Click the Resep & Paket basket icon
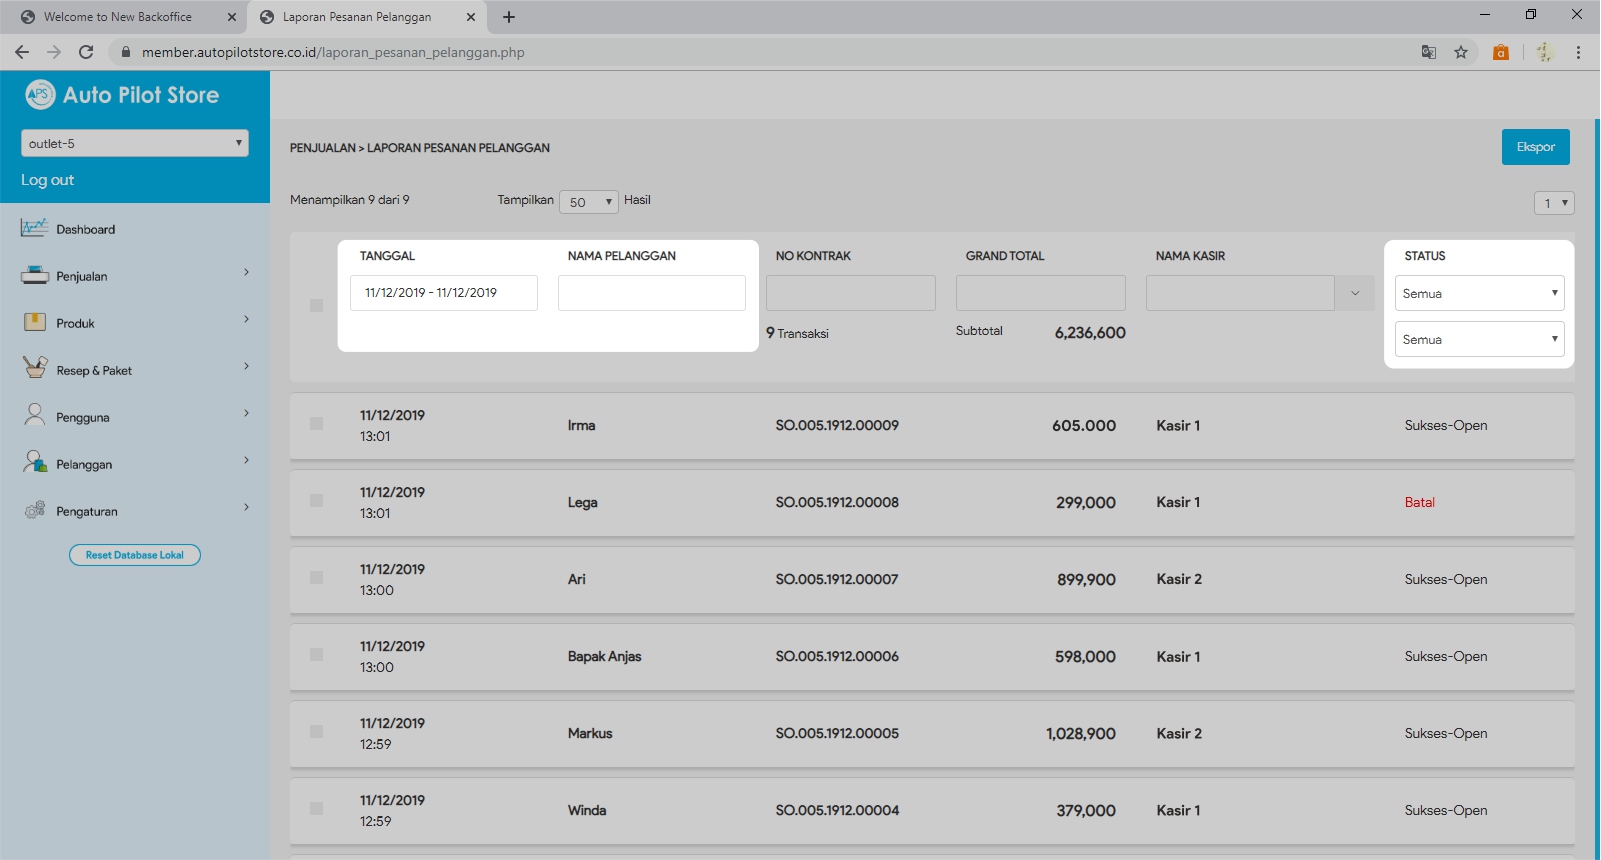 (x=34, y=368)
